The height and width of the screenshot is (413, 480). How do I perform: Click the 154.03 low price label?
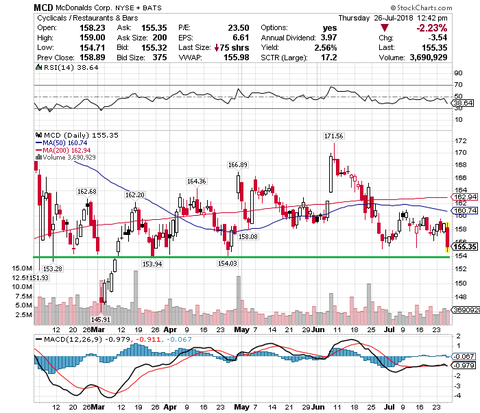[227, 263]
